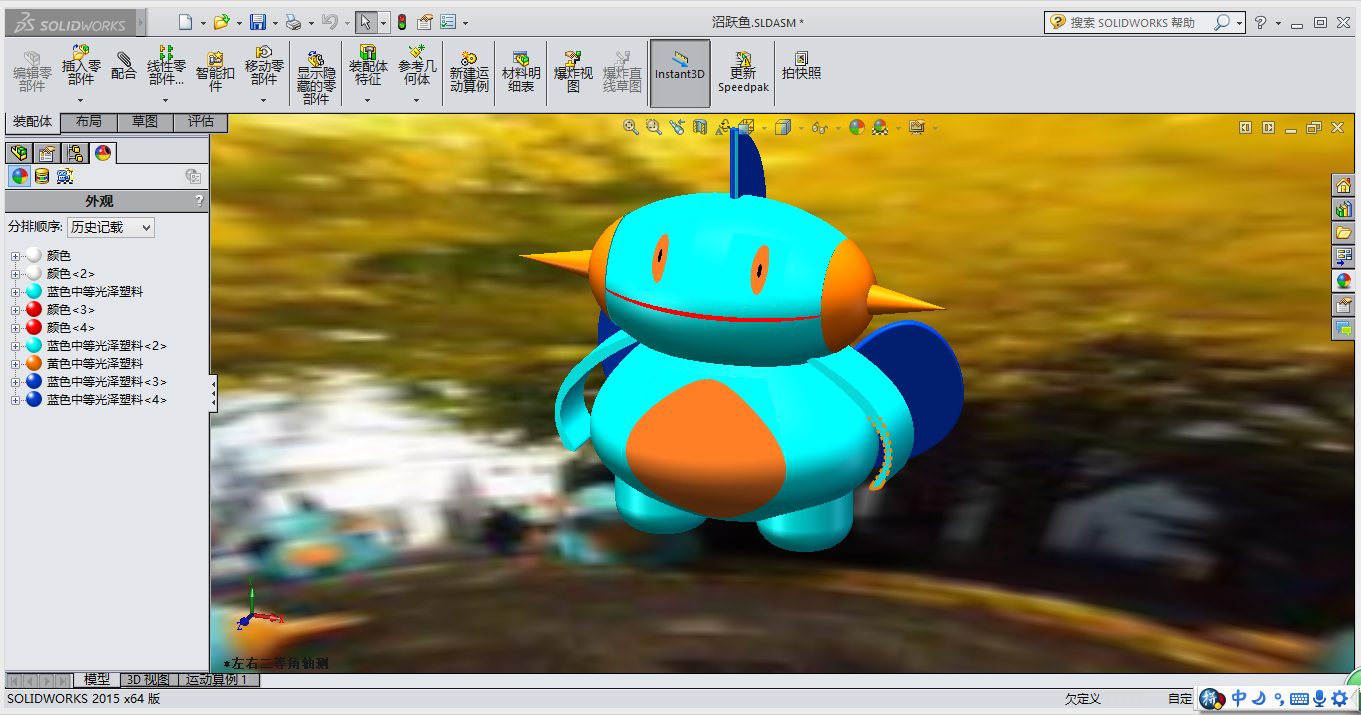The width and height of the screenshot is (1361, 715).
Task: Click Reference Geometry (参考几何体) tool
Action: coord(417,65)
